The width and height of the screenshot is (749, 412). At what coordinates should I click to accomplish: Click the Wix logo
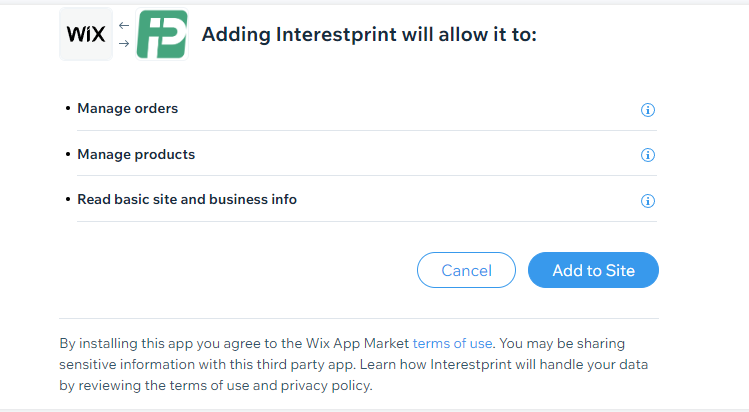86,35
